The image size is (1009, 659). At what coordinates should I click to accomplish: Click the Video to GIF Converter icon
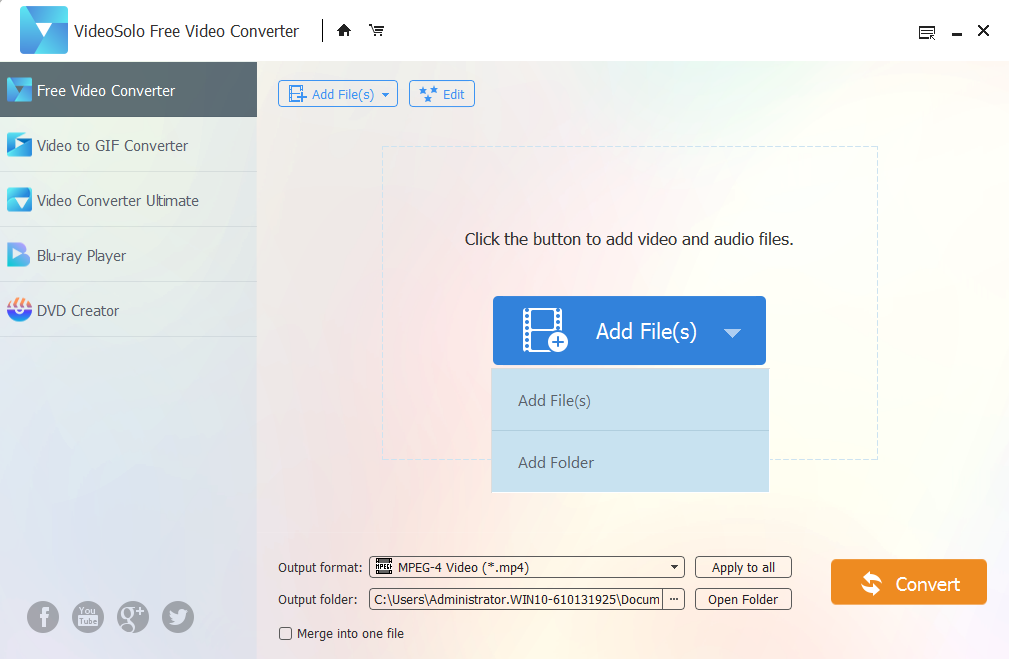pyautogui.click(x=19, y=145)
